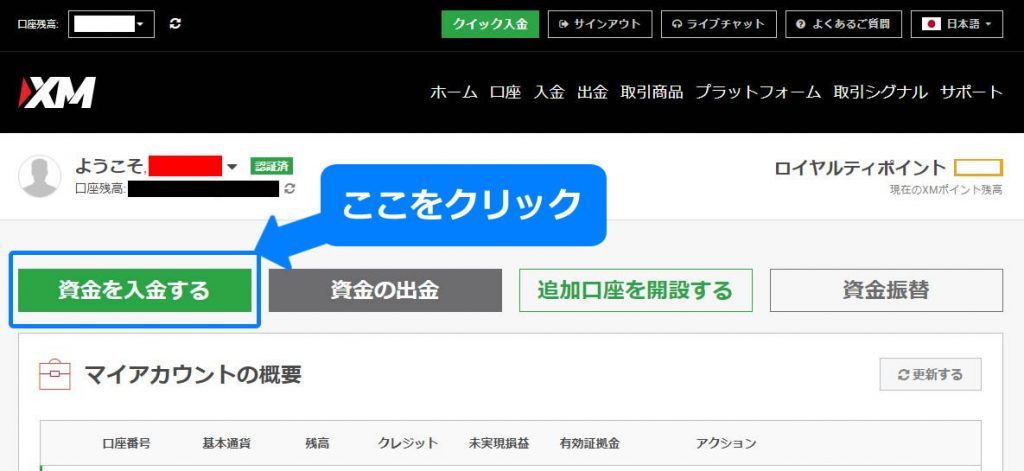Image resolution: width=1024 pixels, height=471 pixels.
Task: Click the 資金振替 button
Action: (886, 290)
